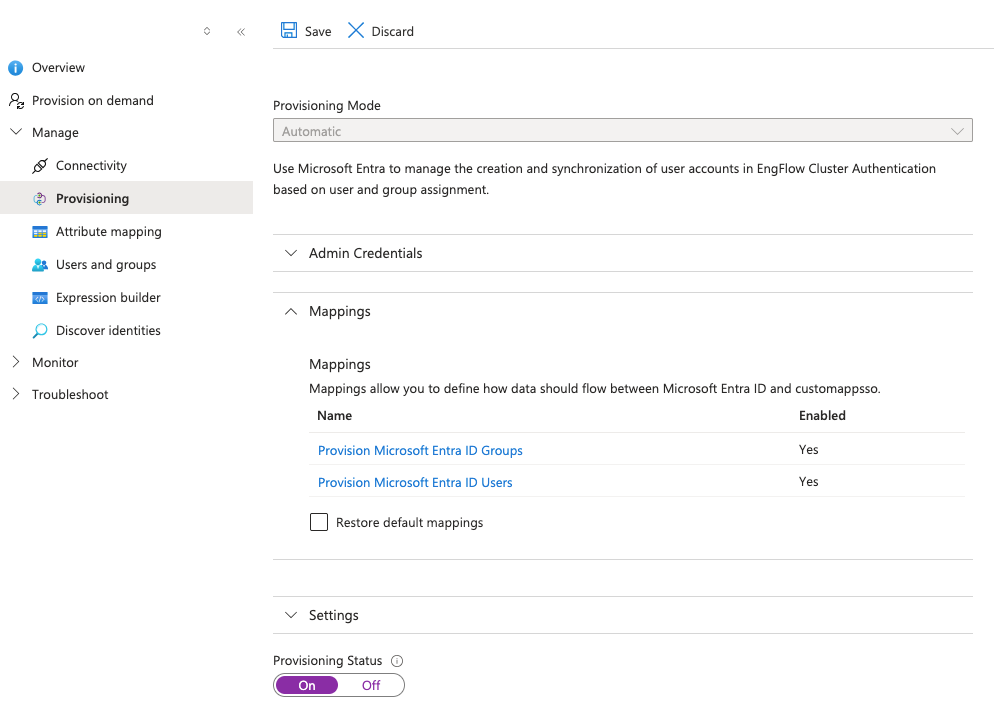Click the Discover identities magnifier icon
This screenshot has height=711, width=994.
tap(39, 331)
